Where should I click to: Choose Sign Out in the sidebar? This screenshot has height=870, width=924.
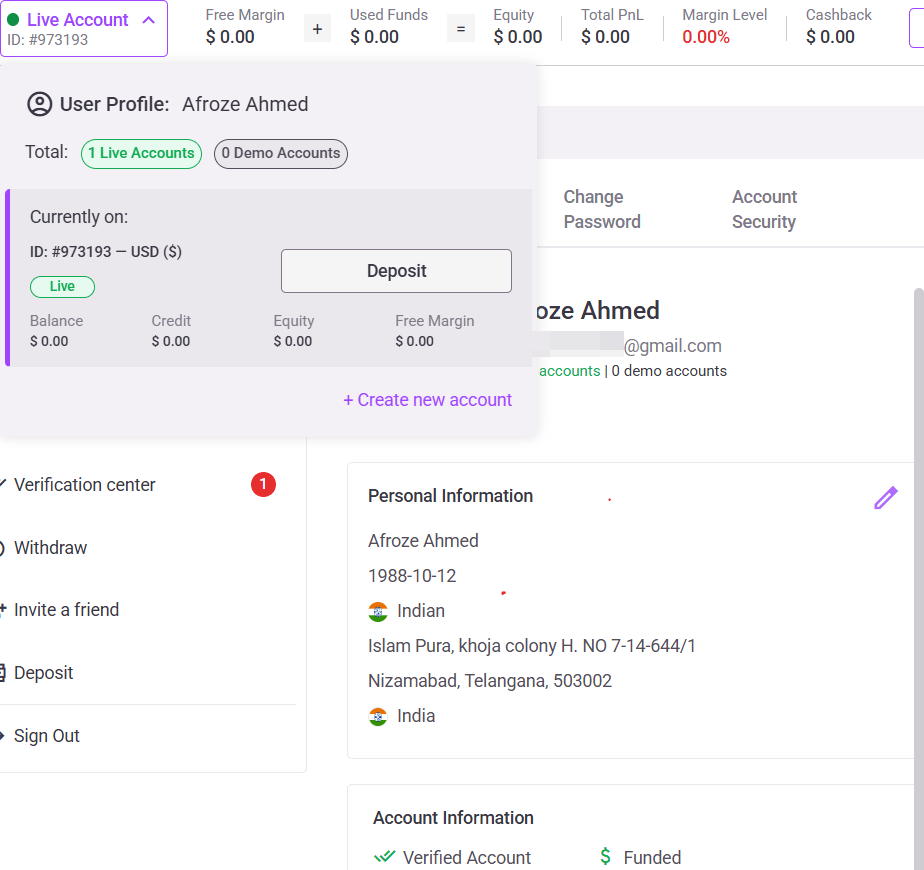tap(46, 736)
